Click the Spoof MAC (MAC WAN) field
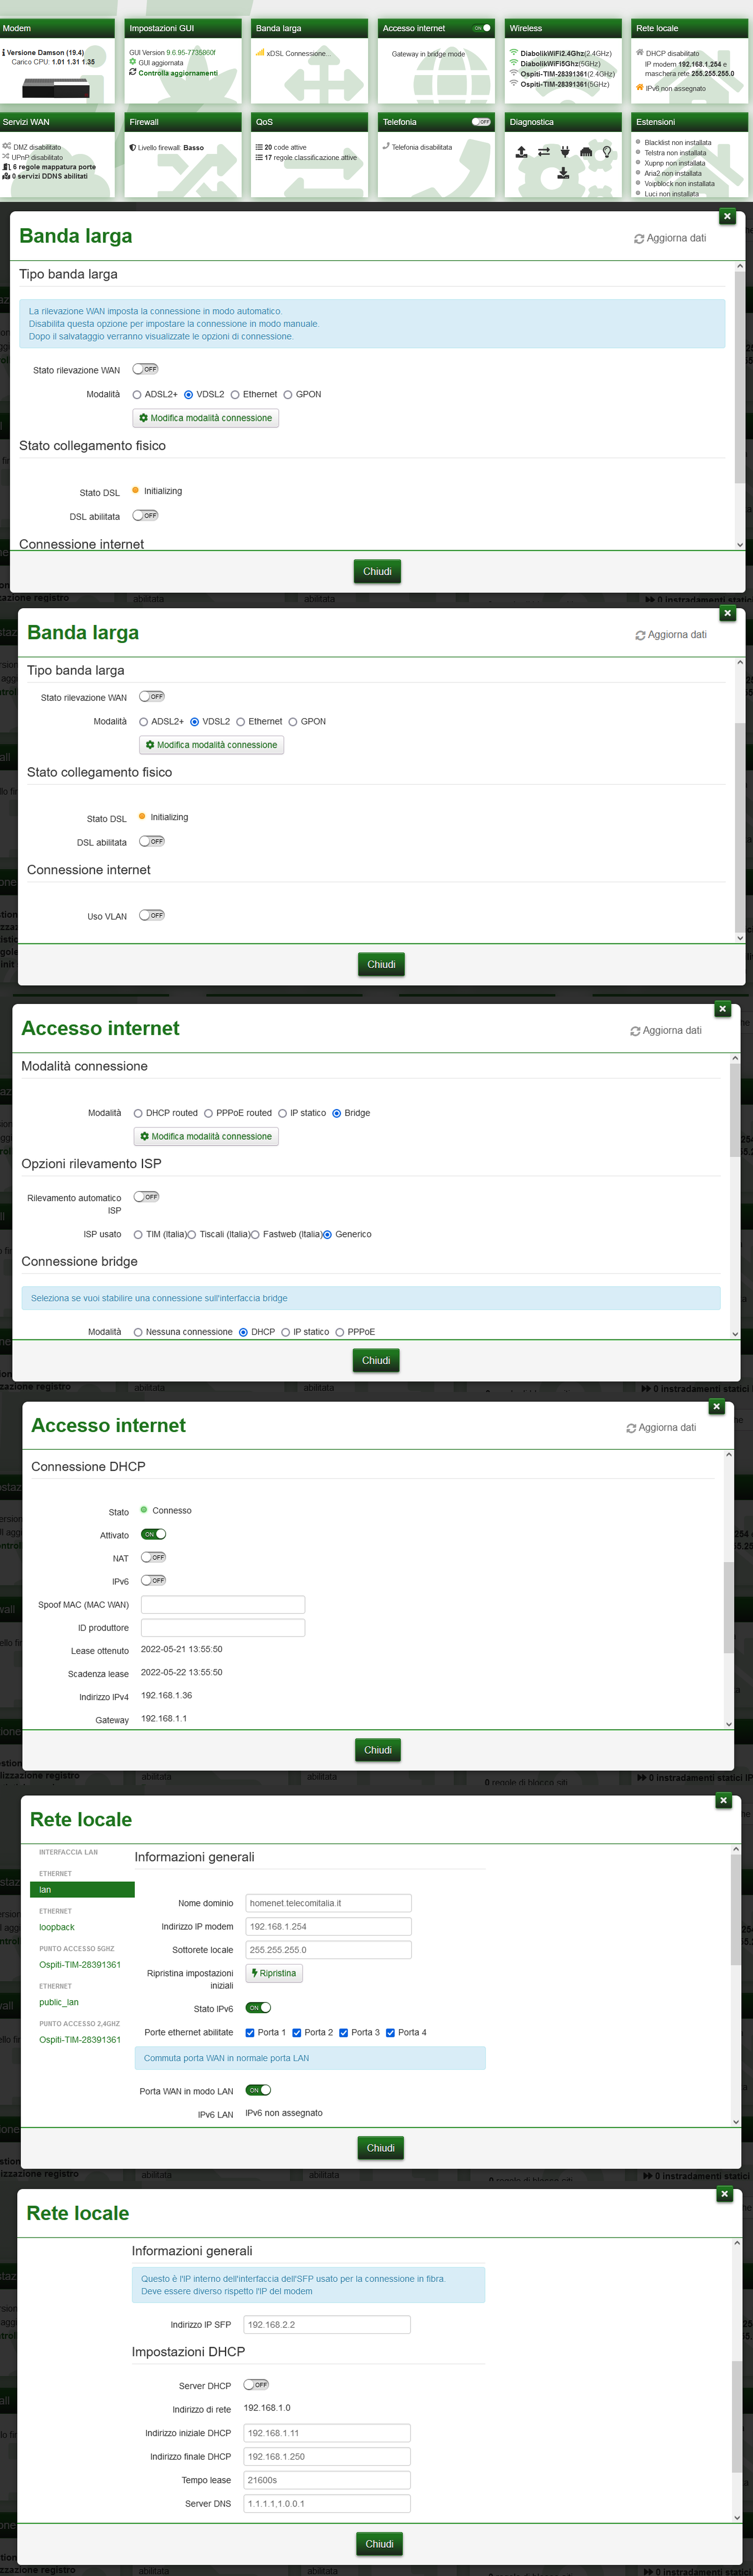The width and height of the screenshot is (753, 2576). (x=223, y=1604)
